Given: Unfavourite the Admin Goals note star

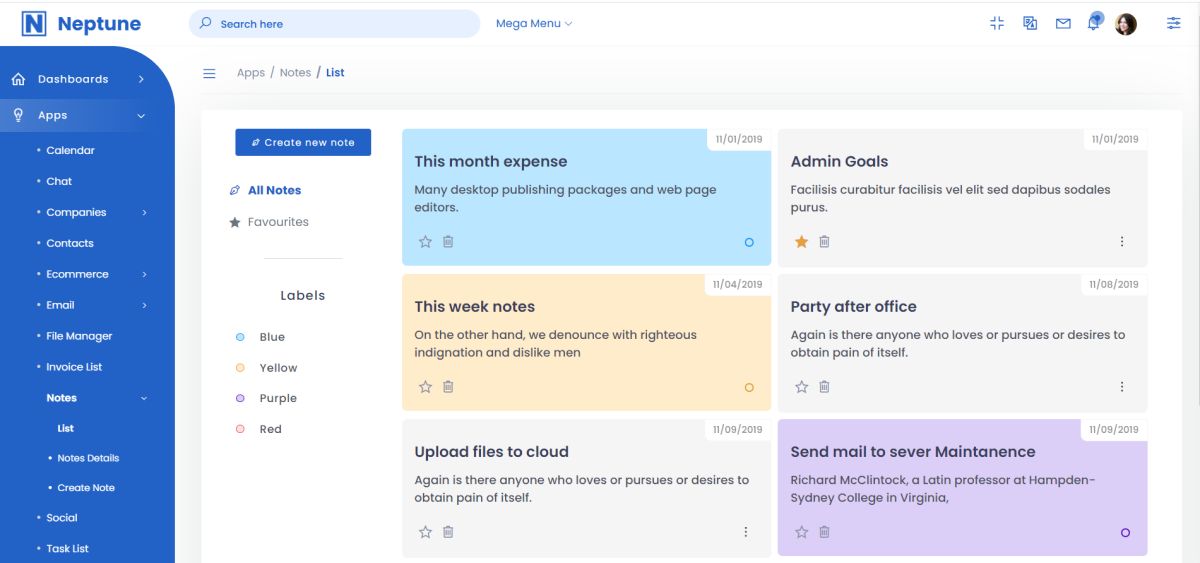Looking at the screenshot, I should click(x=801, y=242).
